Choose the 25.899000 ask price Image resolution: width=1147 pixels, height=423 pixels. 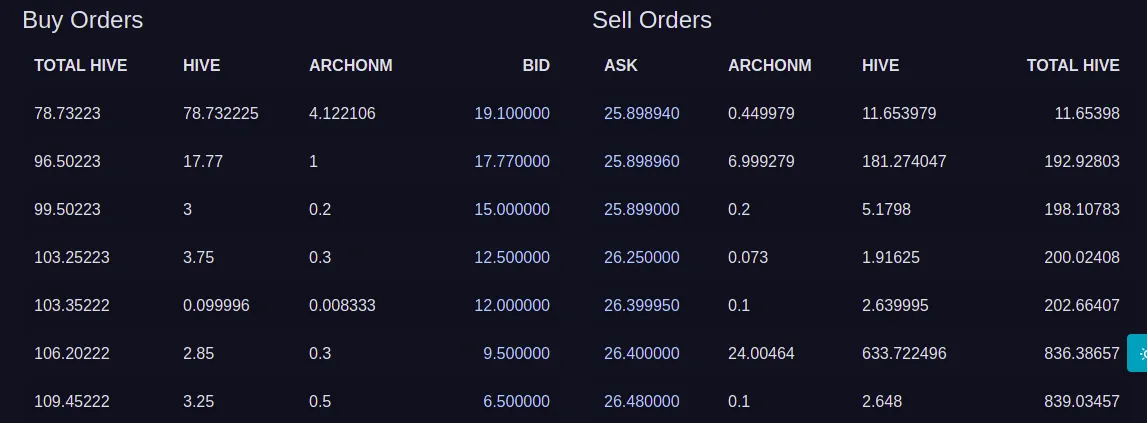click(x=642, y=209)
